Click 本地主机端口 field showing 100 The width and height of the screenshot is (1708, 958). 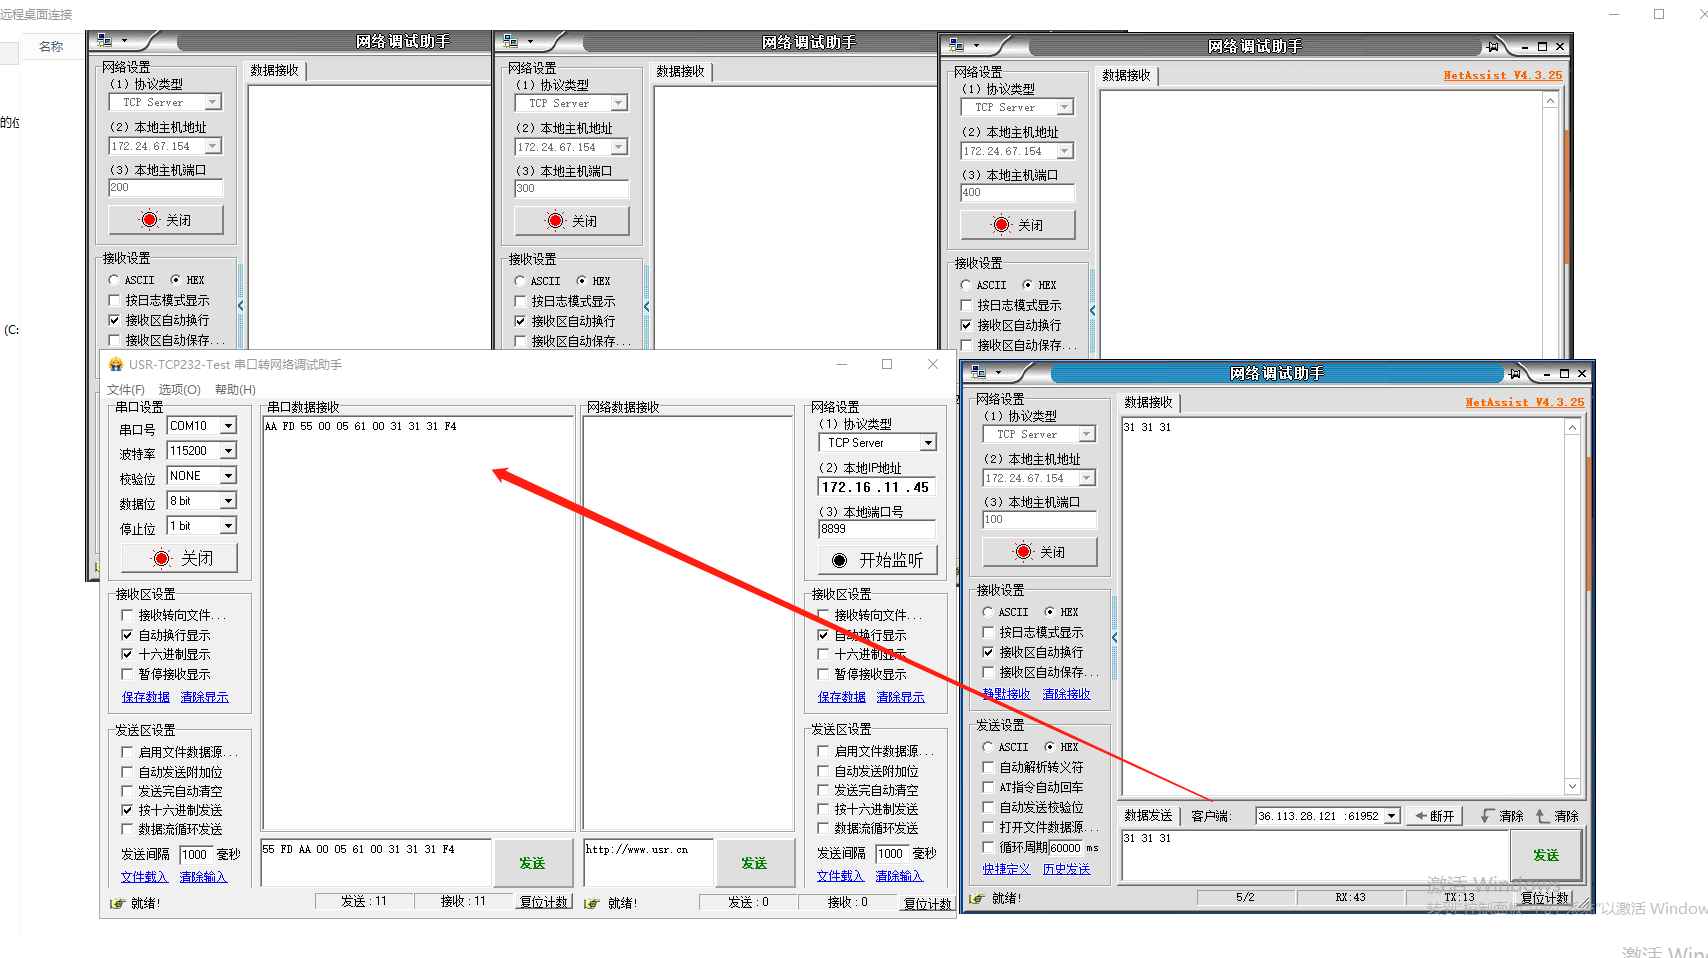point(1040,520)
